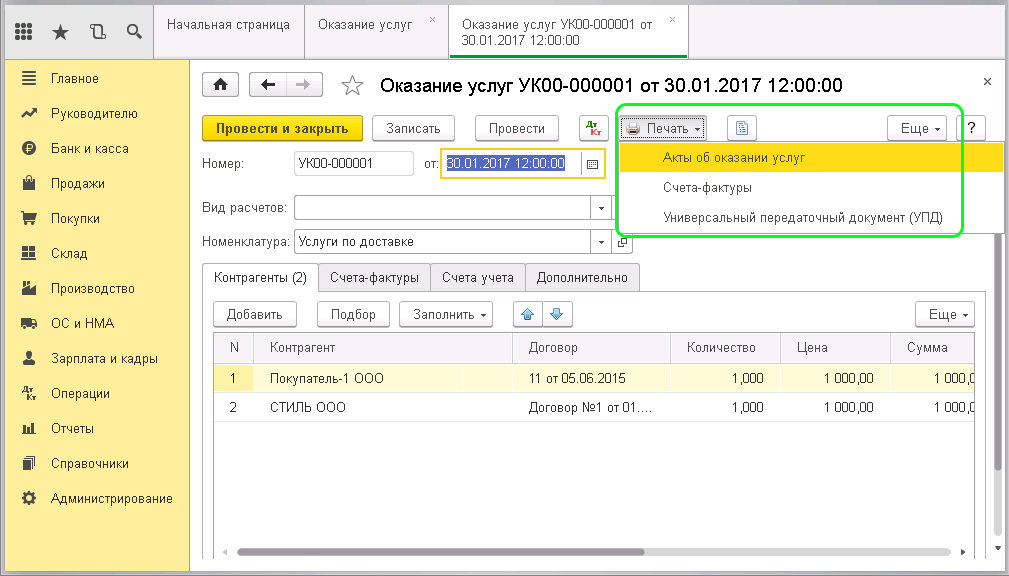Click the Записать button
1009x576 pixels.
tap(413, 128)
